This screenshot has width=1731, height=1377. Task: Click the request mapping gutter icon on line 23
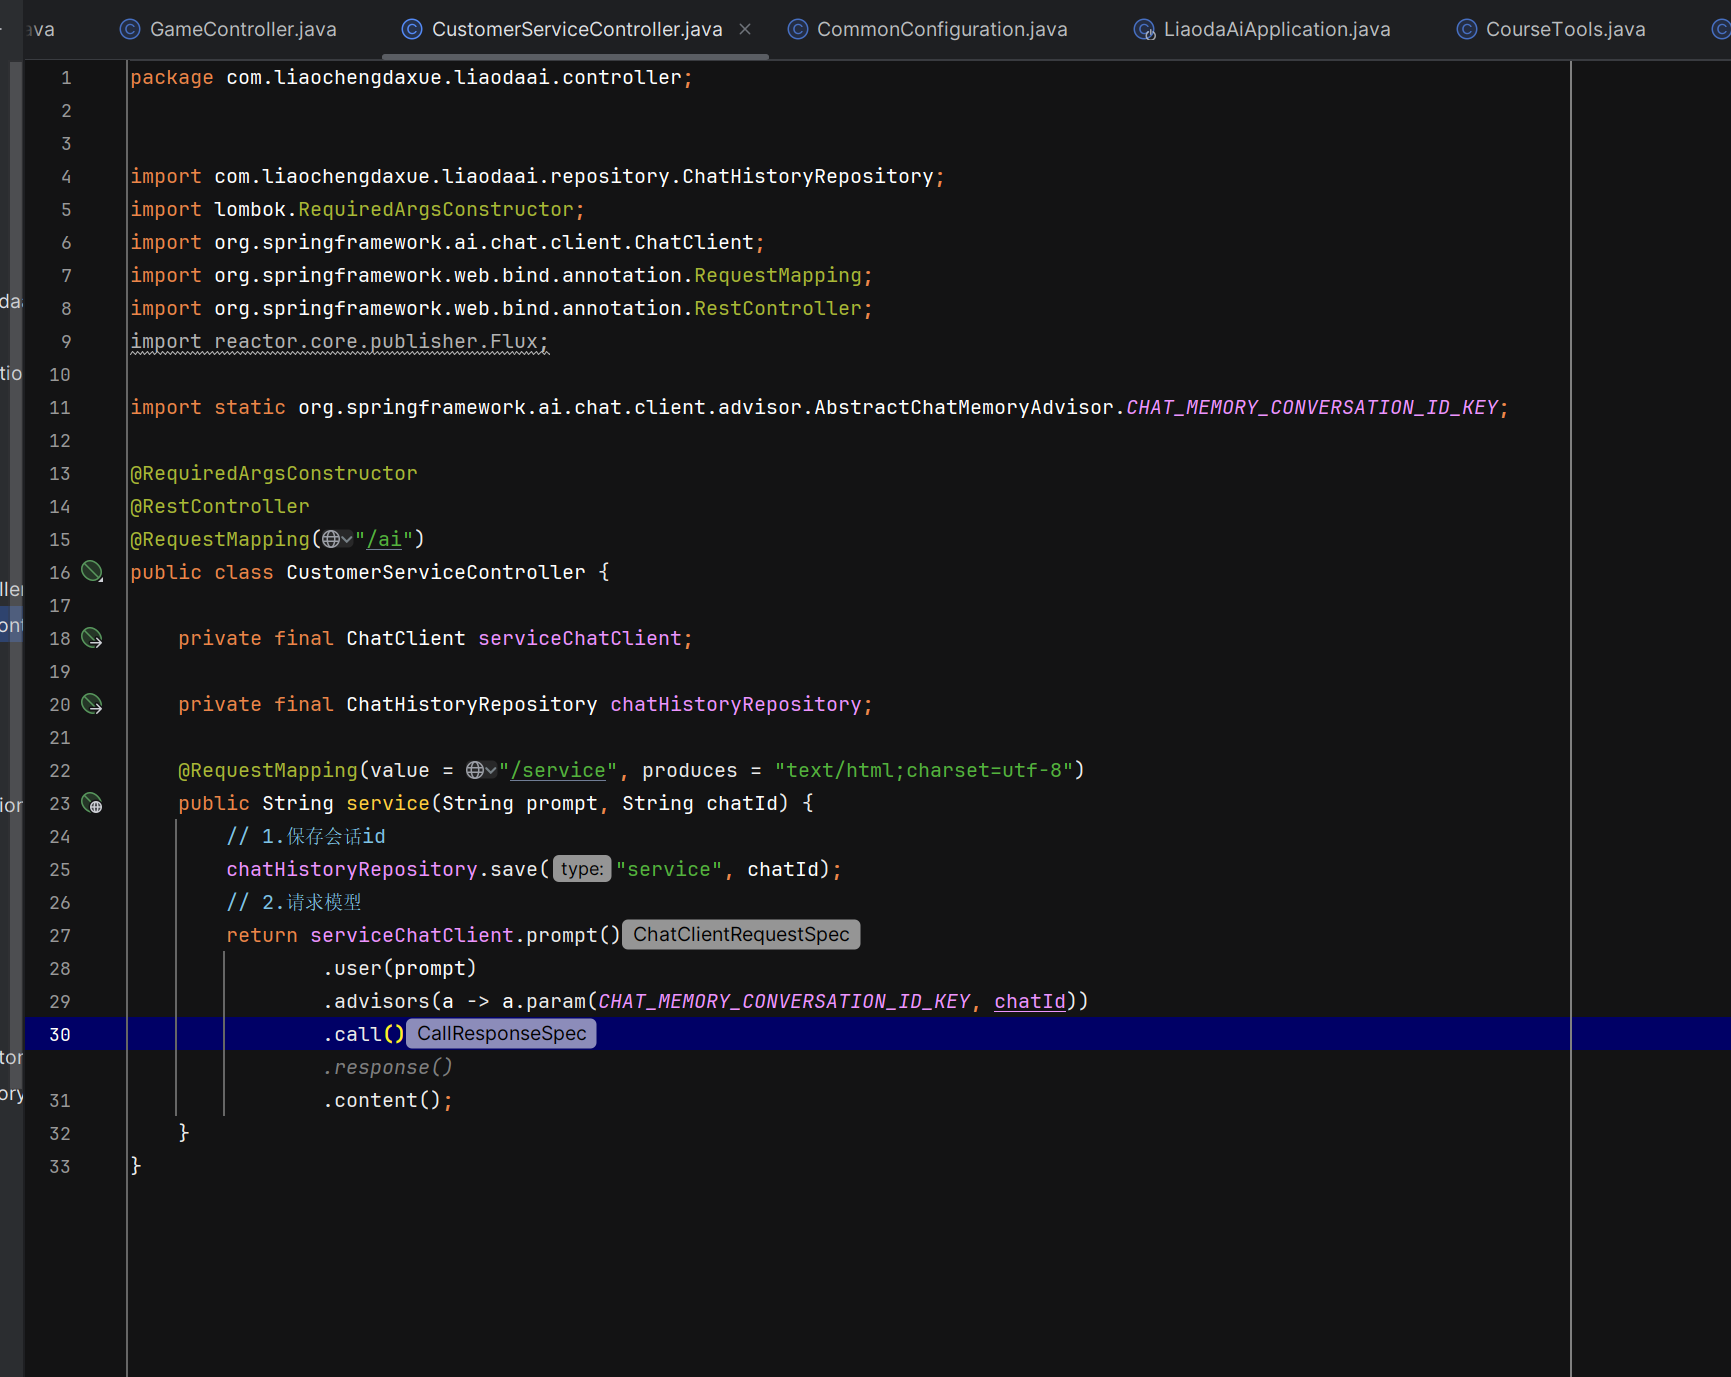pos(91,803)
